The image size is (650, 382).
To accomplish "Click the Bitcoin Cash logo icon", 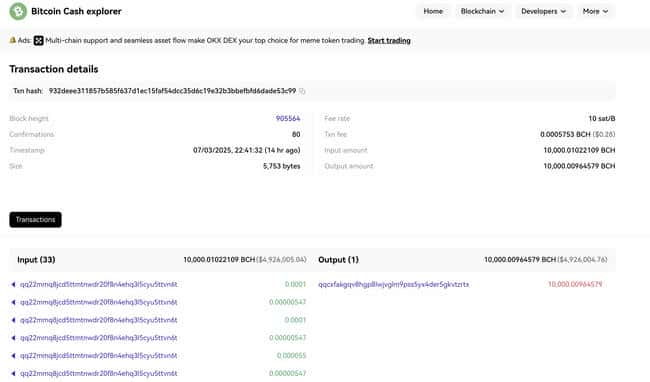I will click(18, 11).
